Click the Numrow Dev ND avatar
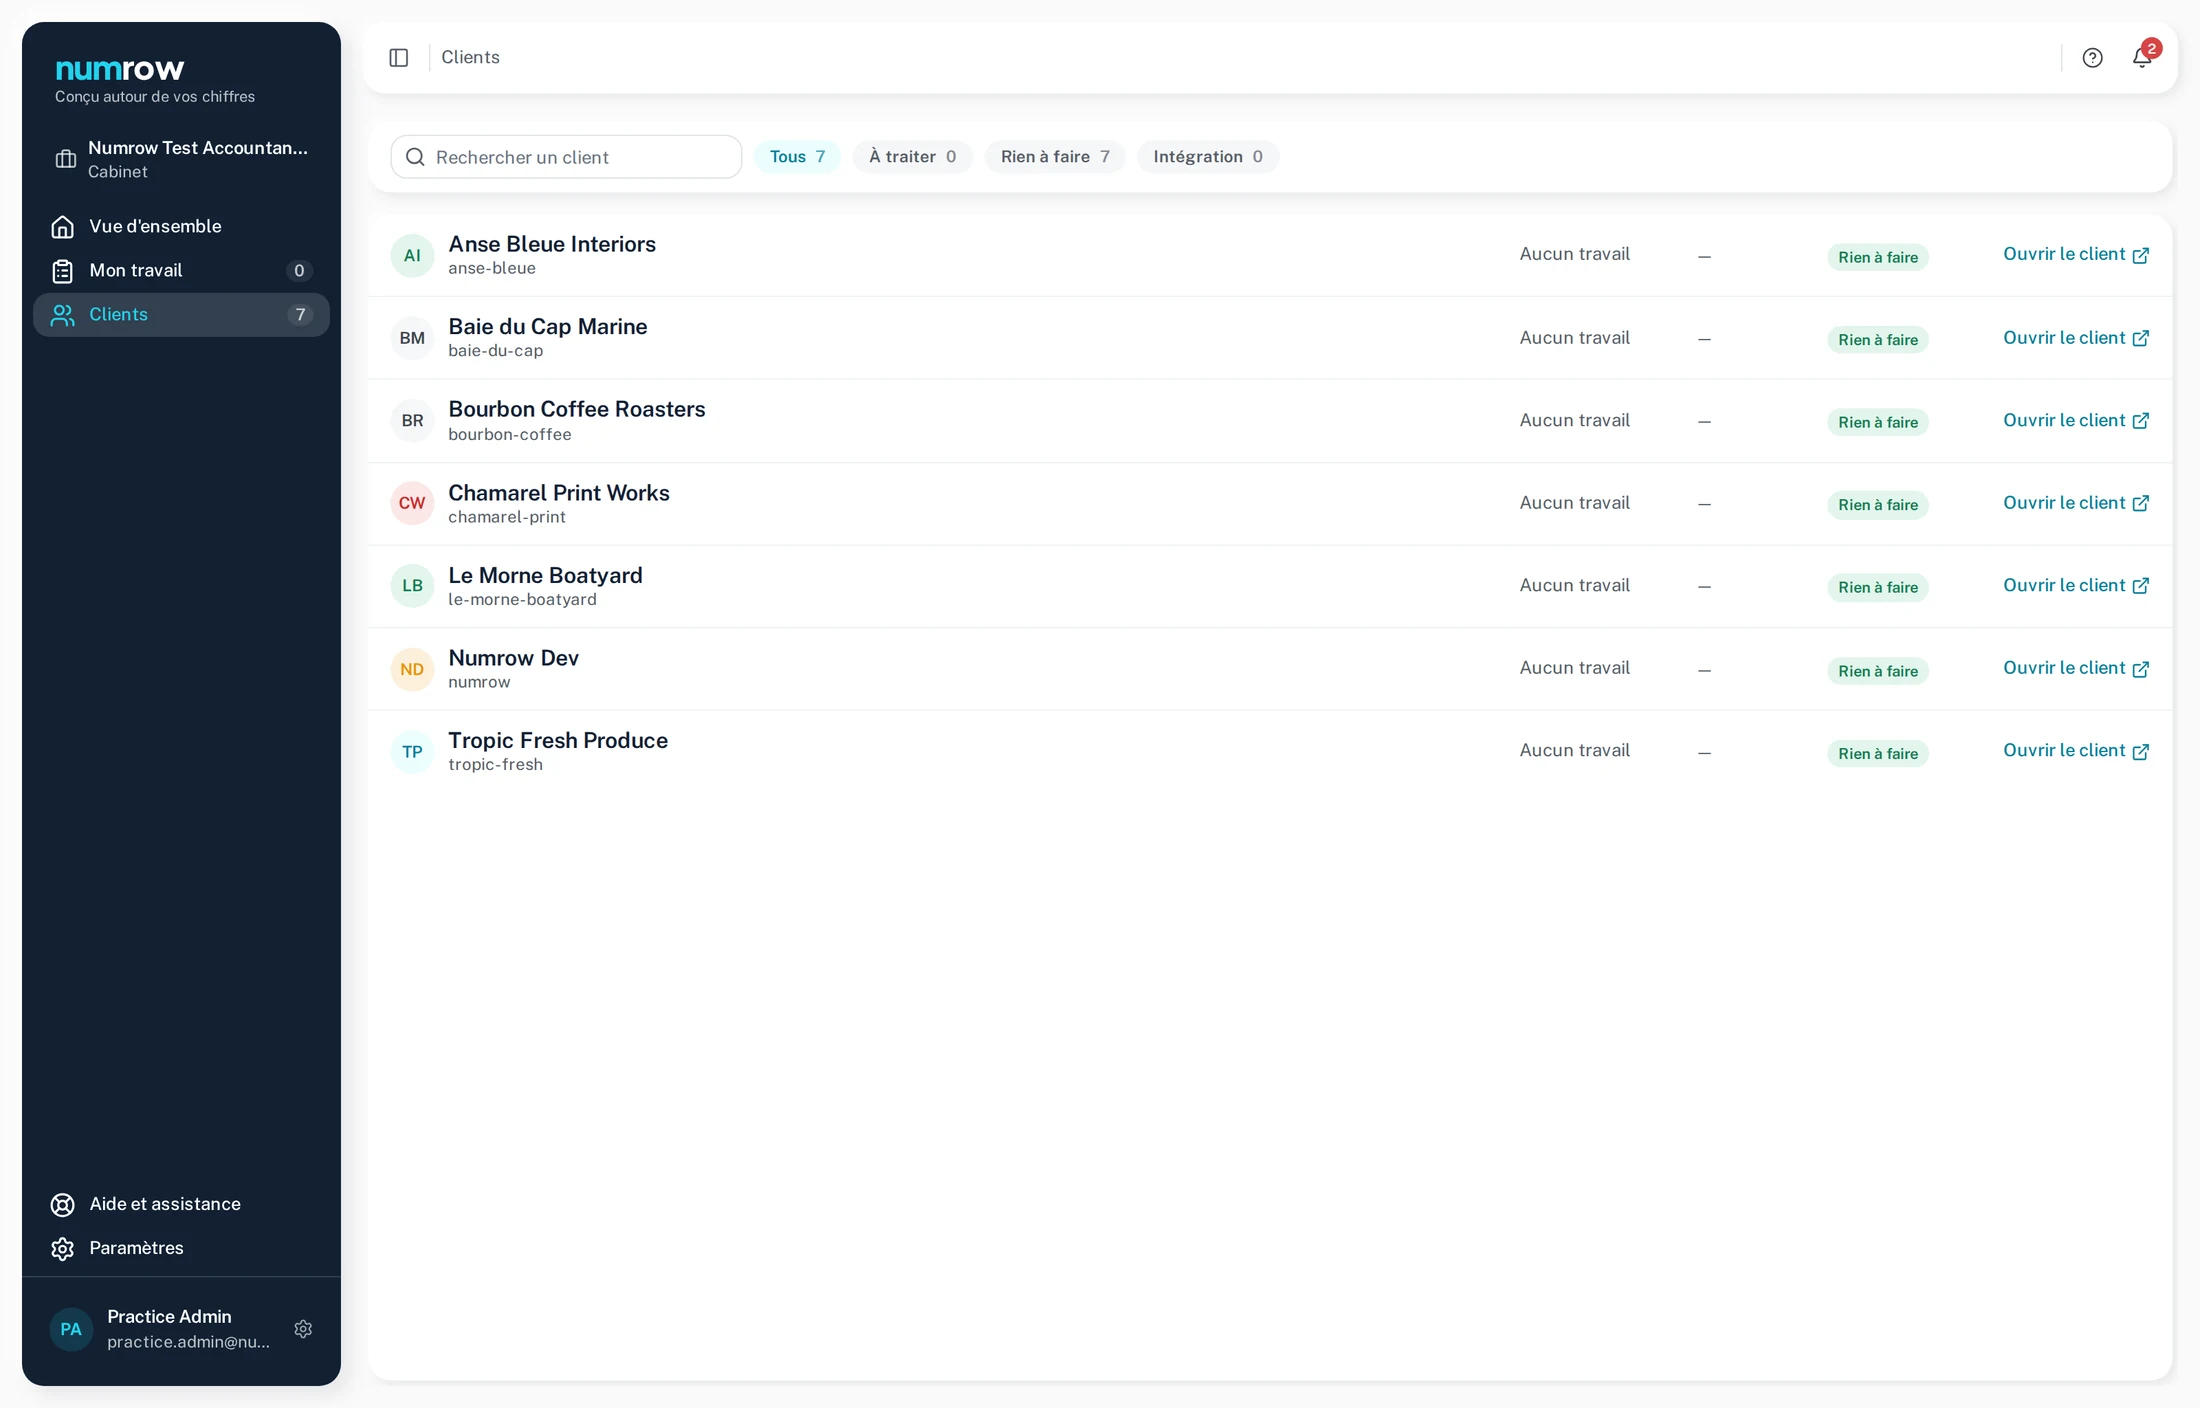This screenshot has height=1408, width=2200. tap(412, 669)
